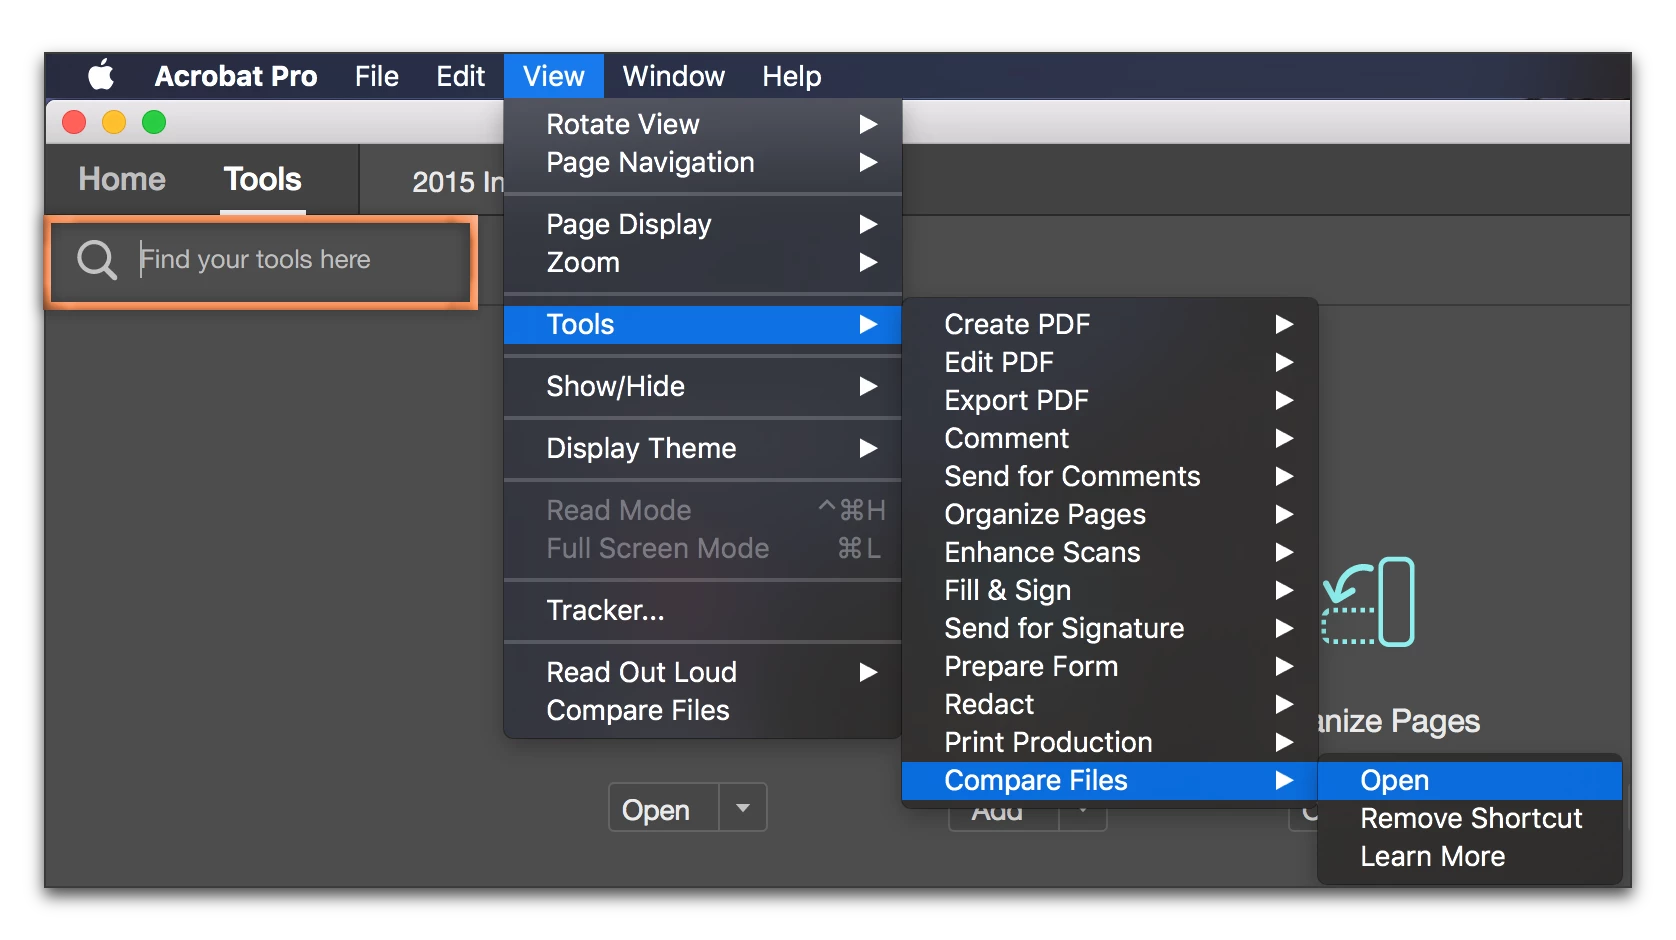Minimize window with yellow button

point(114,122)
